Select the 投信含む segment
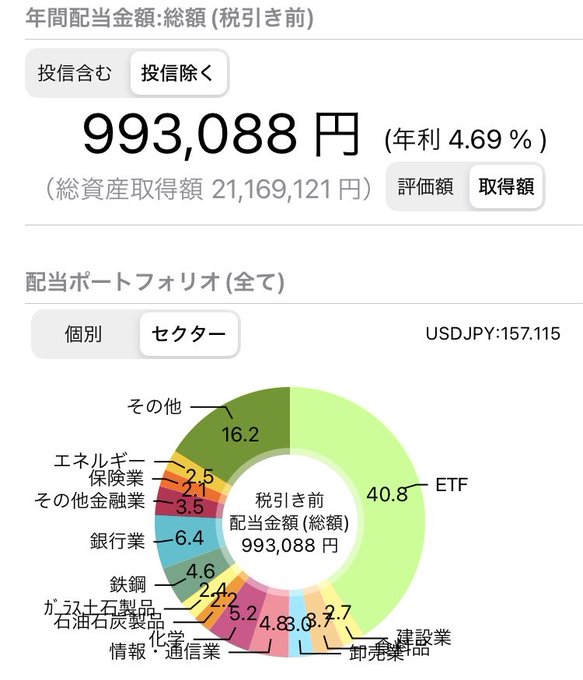Image resolution: width=583 pixels, height=680 pixels. pyautogui.click(x=75, y=73)
